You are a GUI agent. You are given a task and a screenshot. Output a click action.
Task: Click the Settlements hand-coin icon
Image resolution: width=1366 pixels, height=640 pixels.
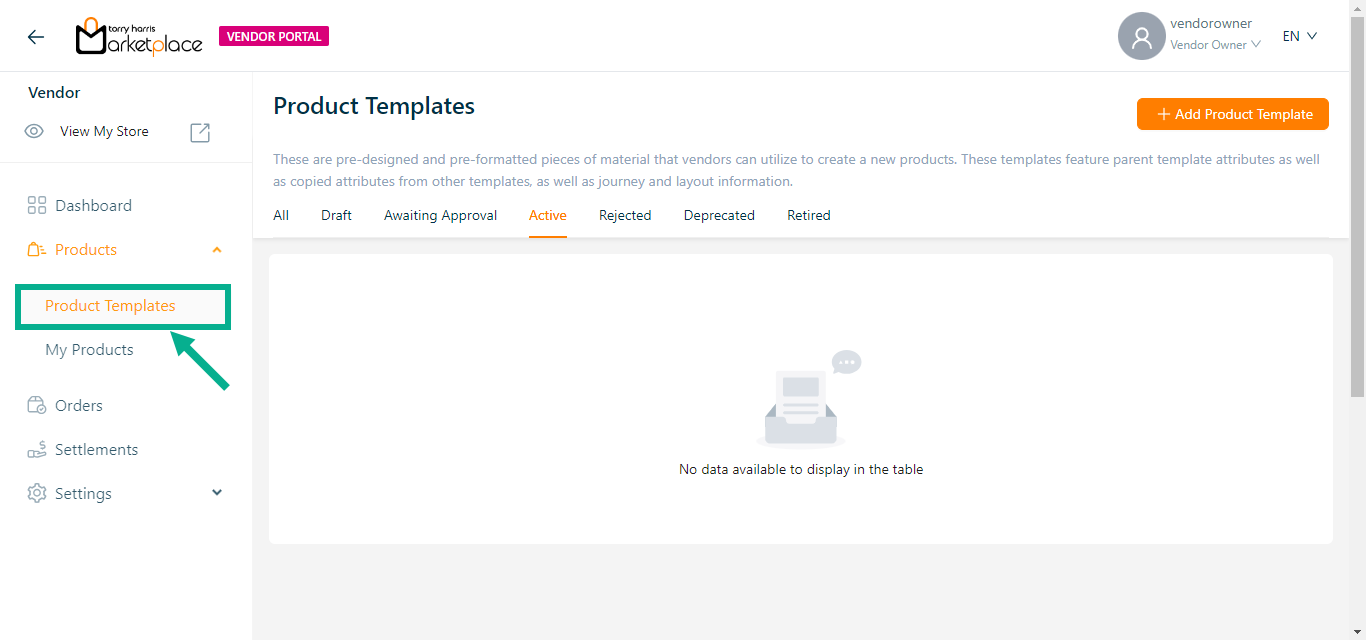point(37,450)
